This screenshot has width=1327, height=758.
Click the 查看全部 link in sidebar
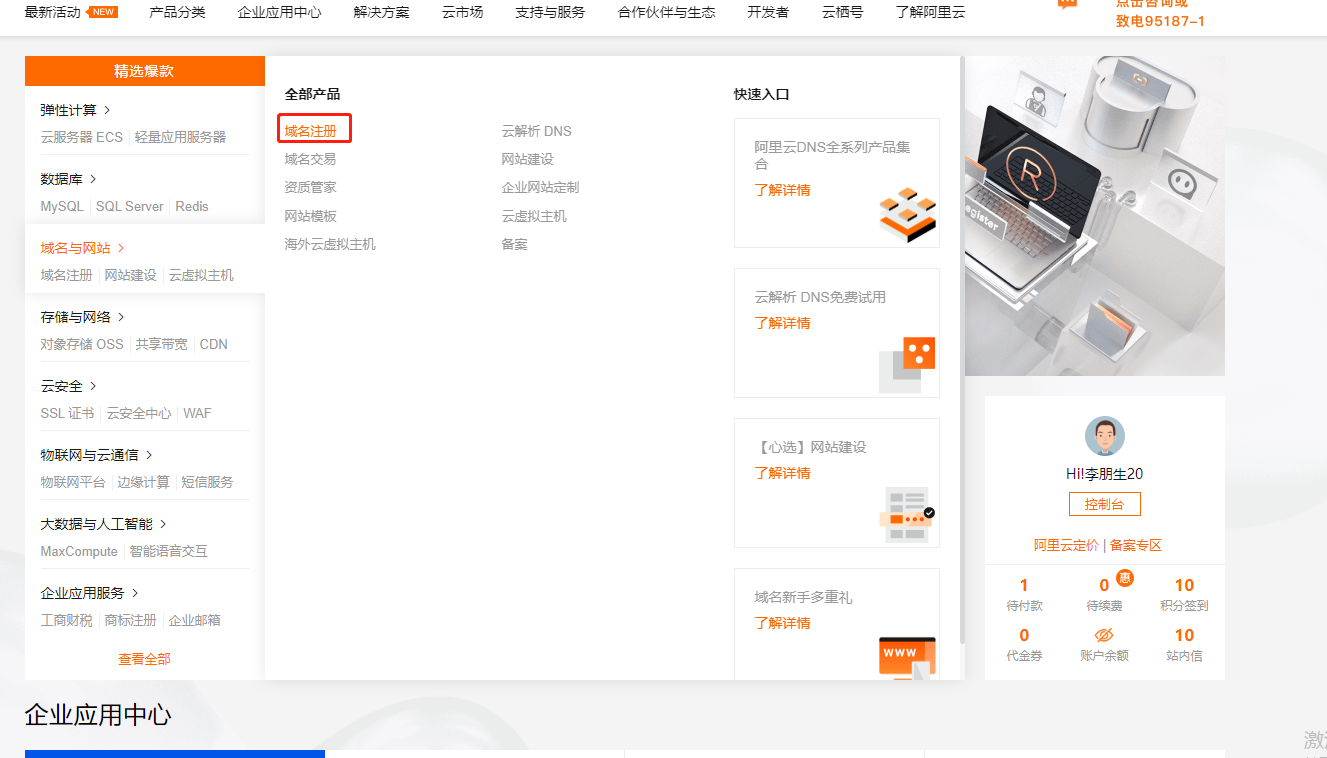[x=143, y=659]
